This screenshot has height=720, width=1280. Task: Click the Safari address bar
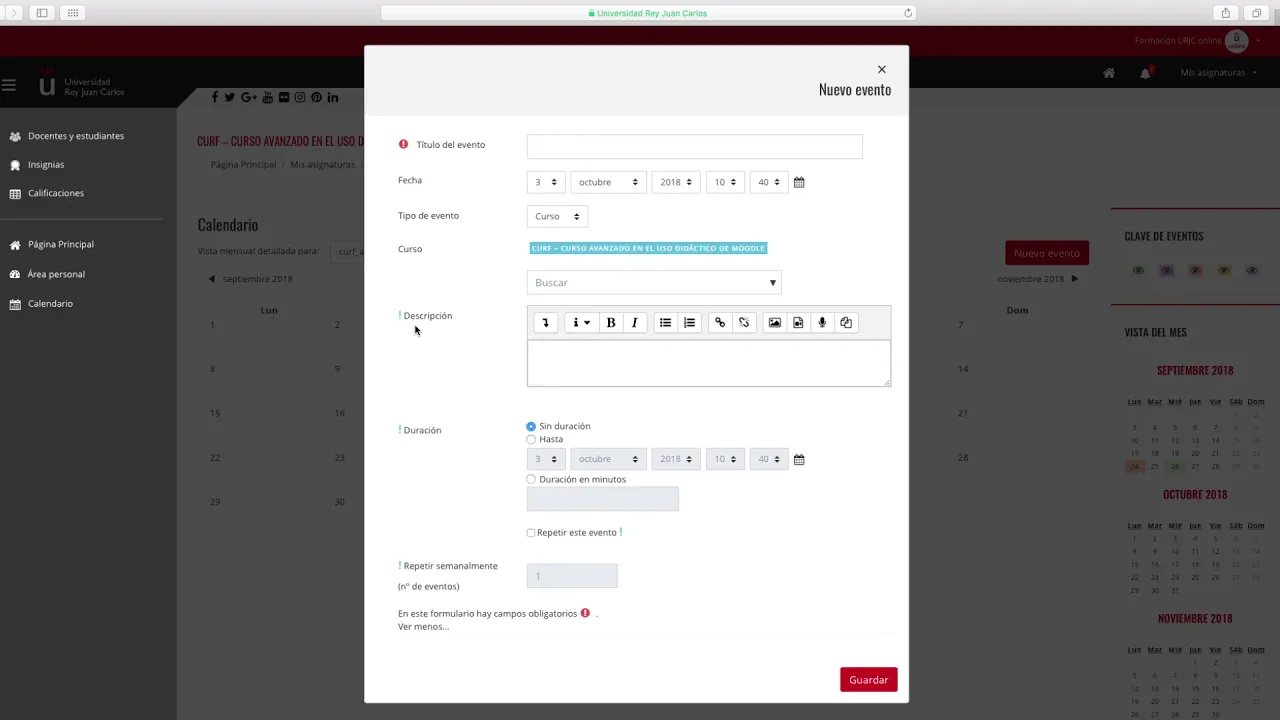[648, 13]
